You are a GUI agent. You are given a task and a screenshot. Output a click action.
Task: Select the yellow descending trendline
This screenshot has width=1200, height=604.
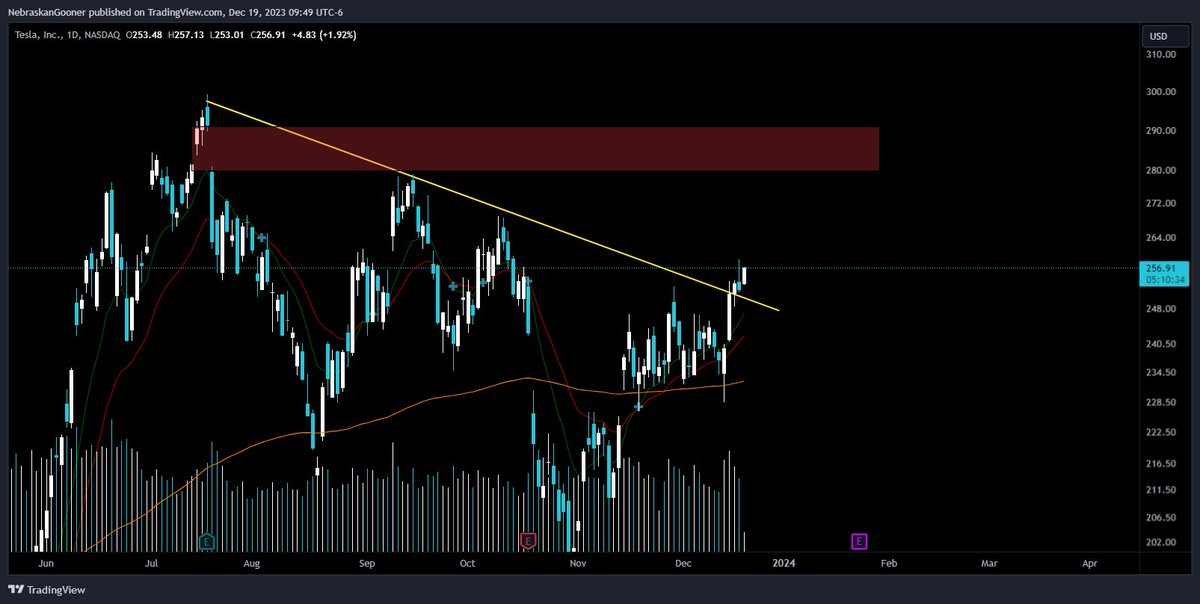coord(492,205)
